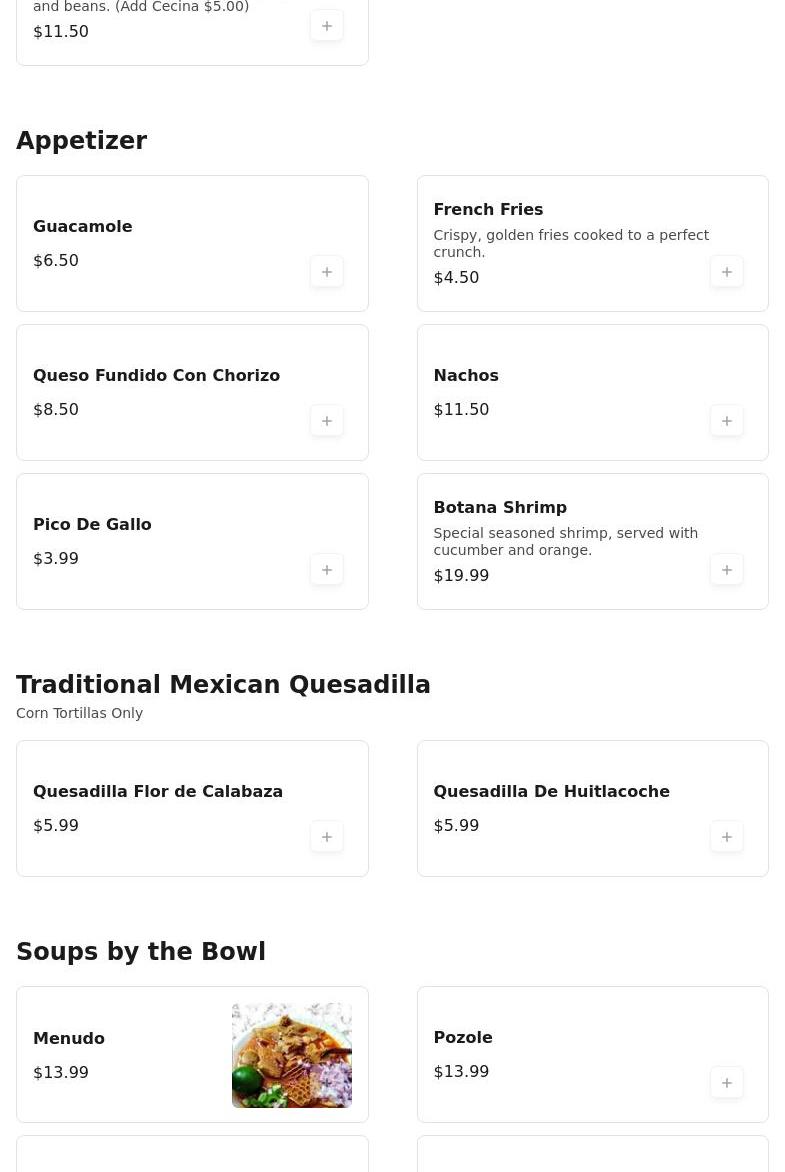Image resolution: width=785 pixels, height=1172 pixels.
Task: Open the Pozole item name
Action: click(463, 1038)
